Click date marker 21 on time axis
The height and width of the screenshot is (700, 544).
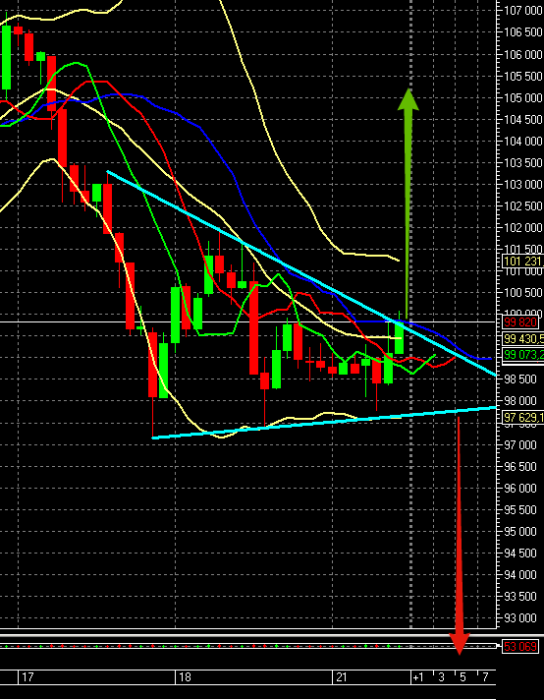tap(341, 677)
